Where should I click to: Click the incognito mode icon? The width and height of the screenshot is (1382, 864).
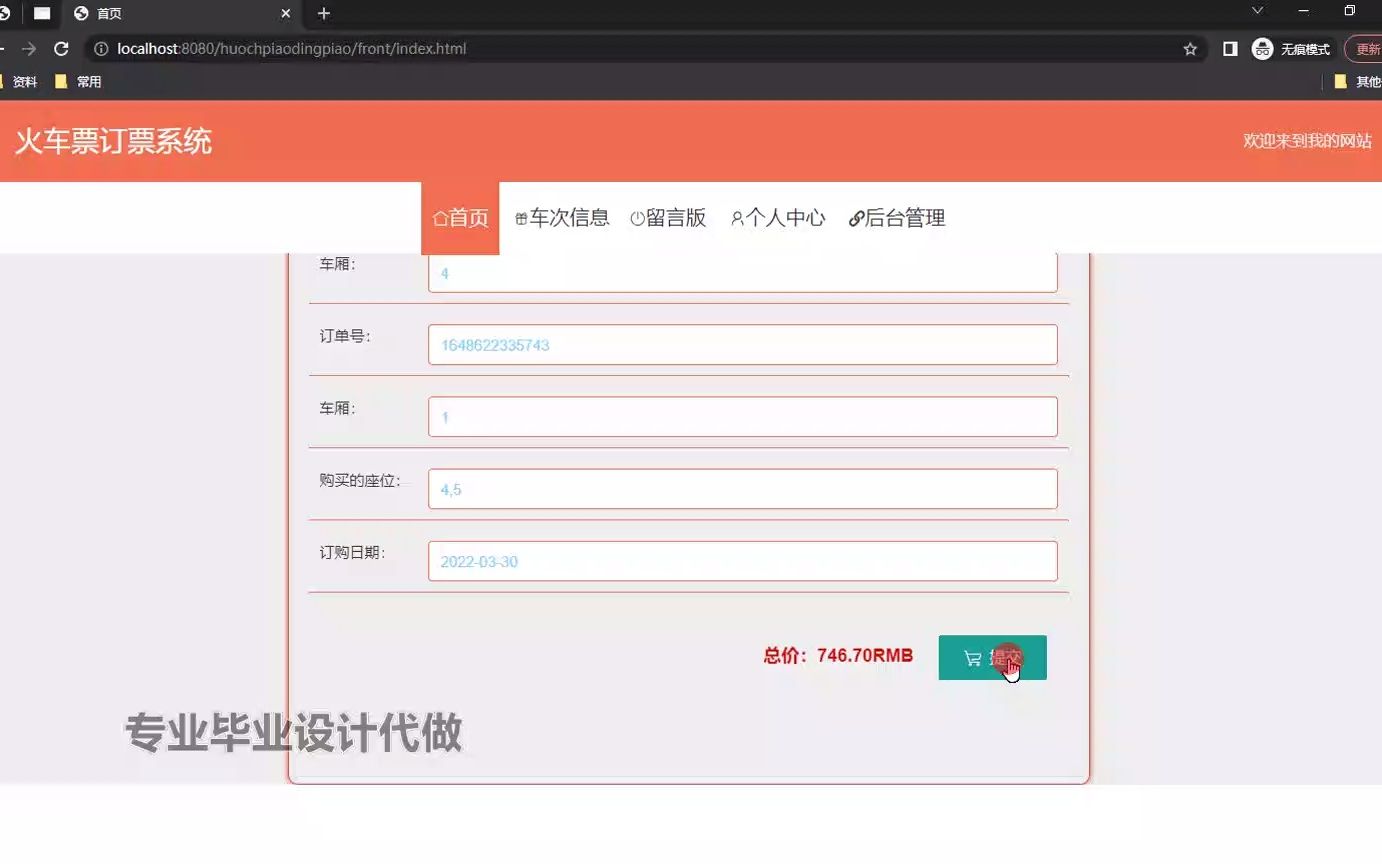point(1263,49)
